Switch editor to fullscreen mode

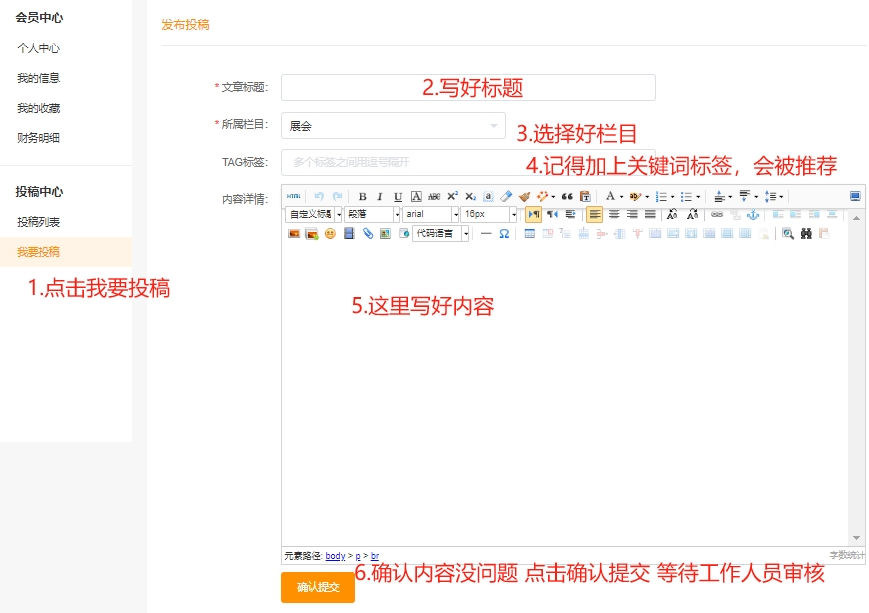855,196
